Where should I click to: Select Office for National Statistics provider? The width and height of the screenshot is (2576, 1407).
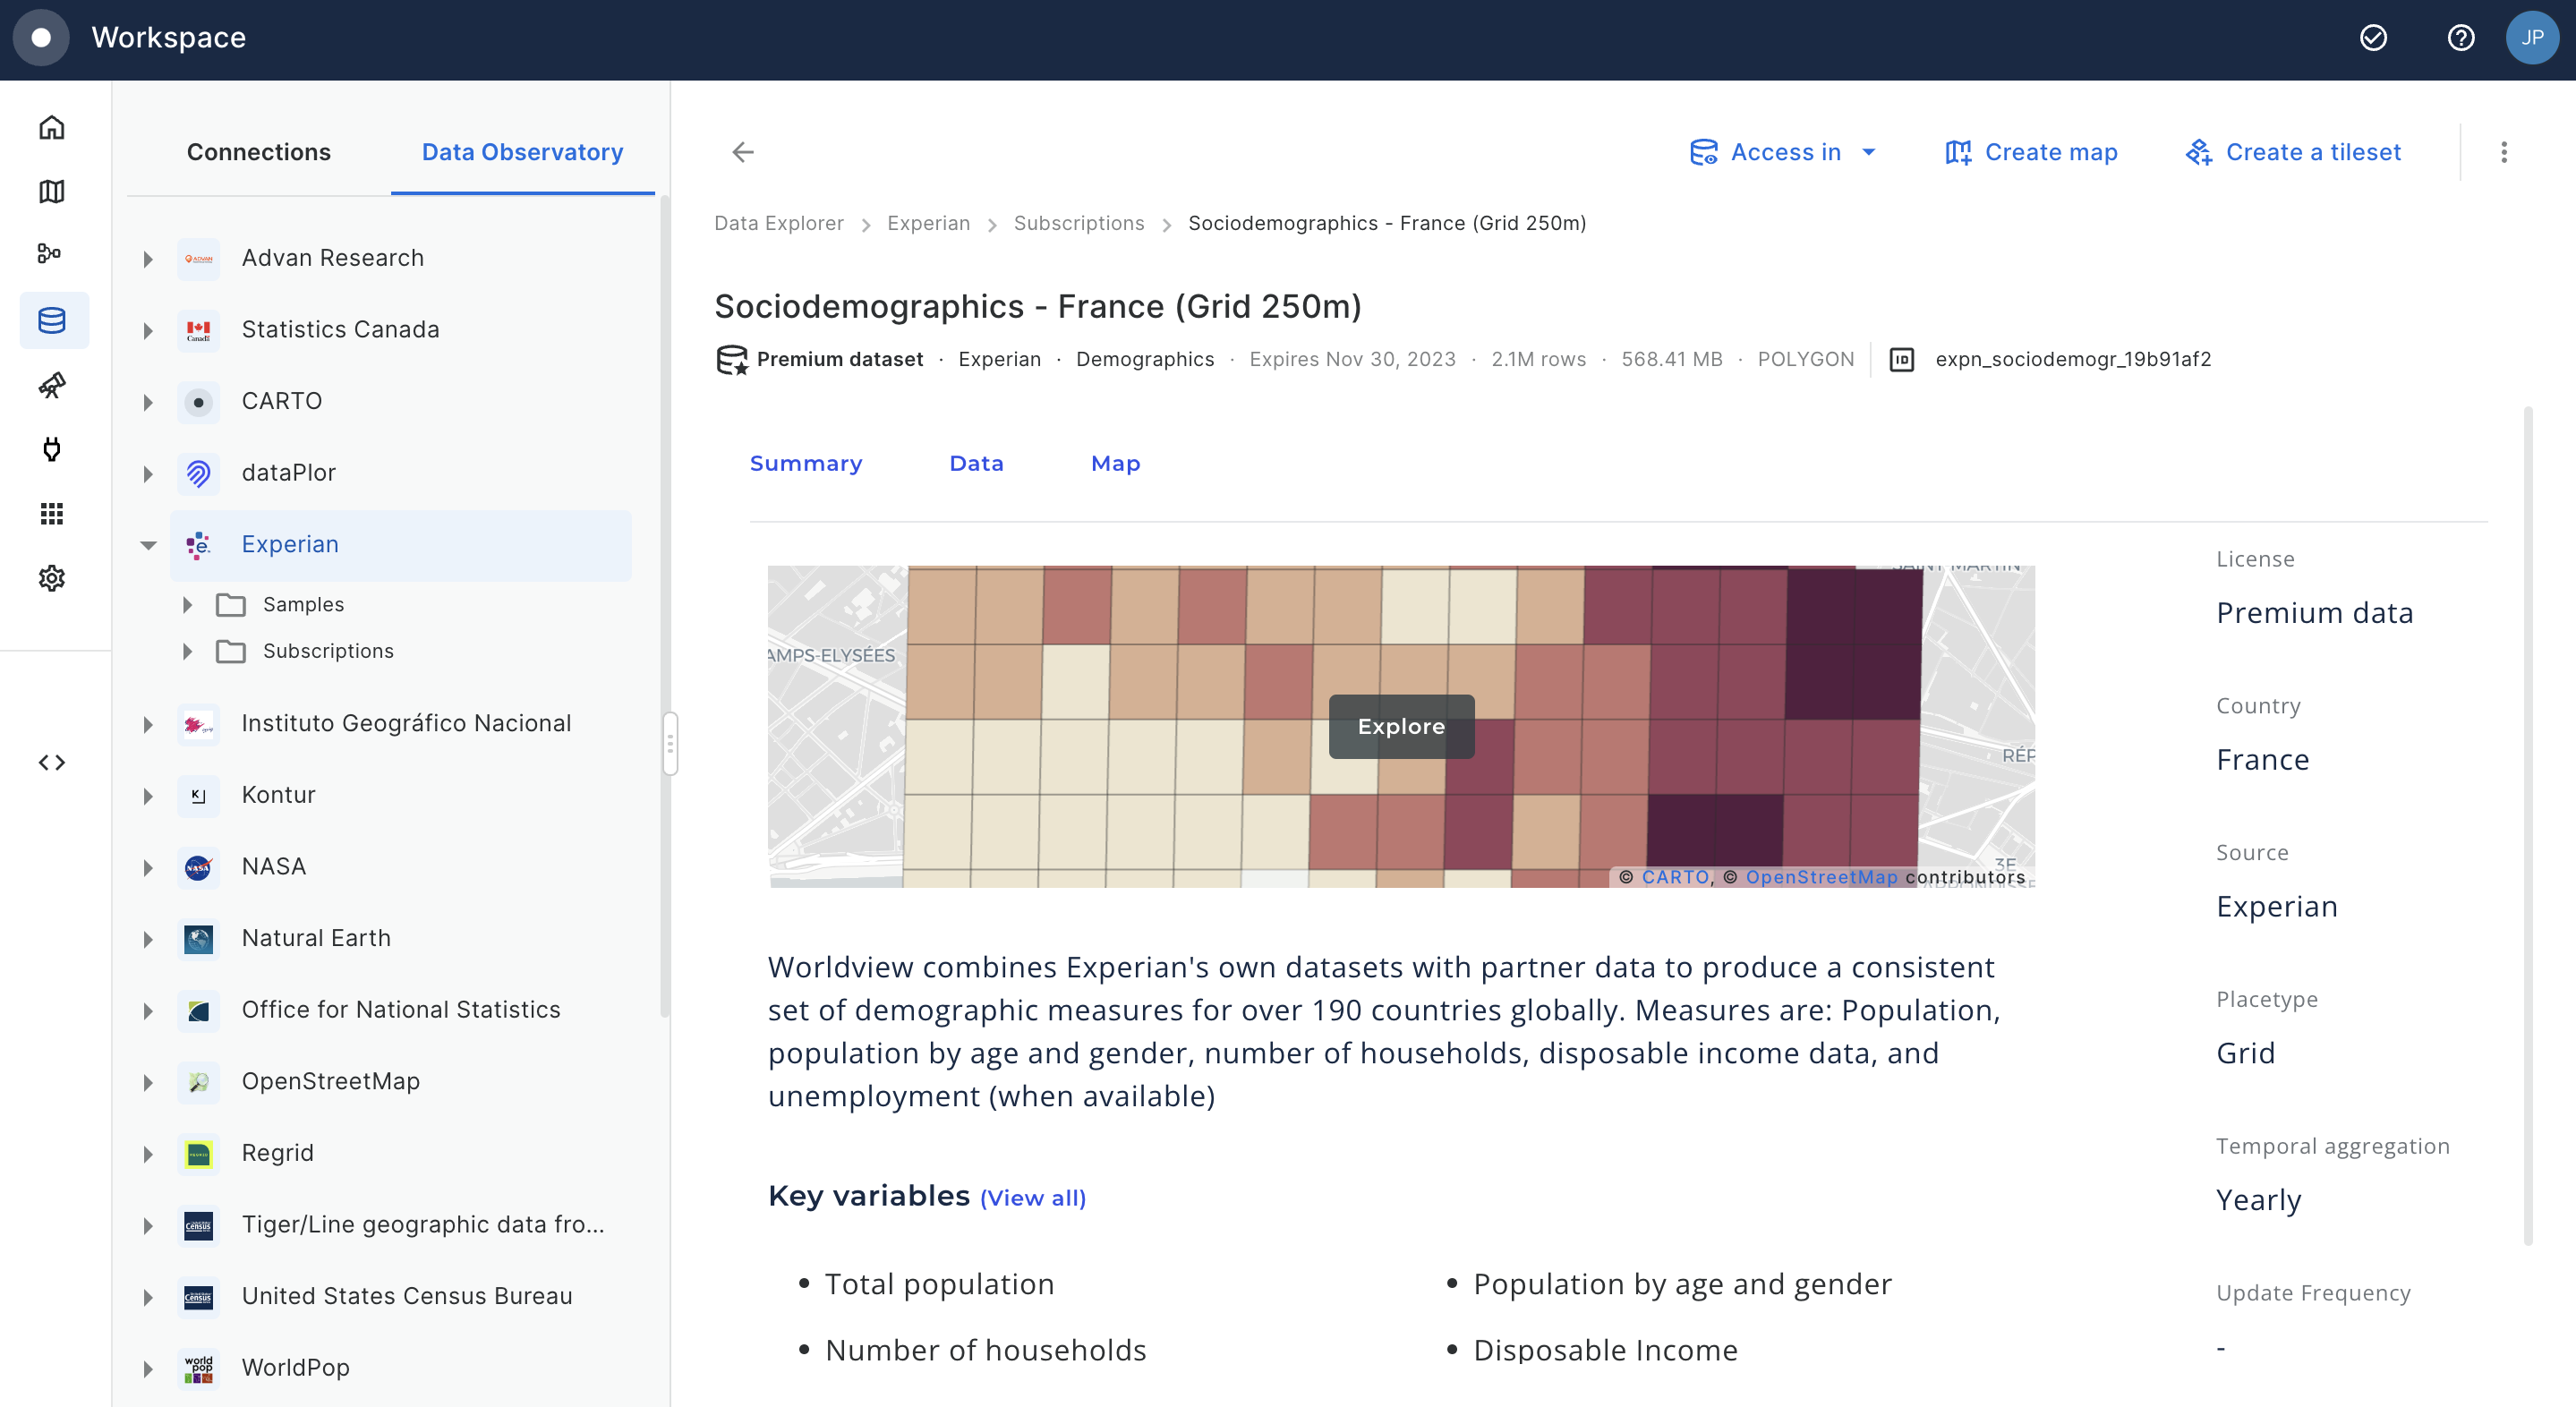pos(400,1011)
